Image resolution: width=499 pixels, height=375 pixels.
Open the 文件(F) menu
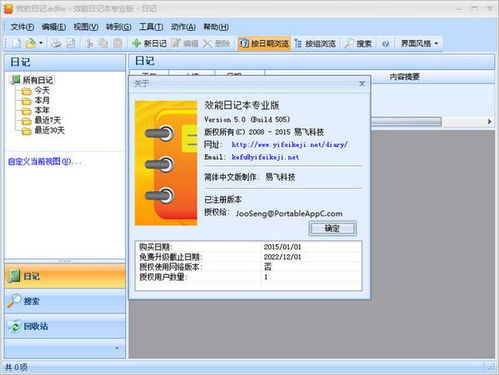tap(22, 27)
